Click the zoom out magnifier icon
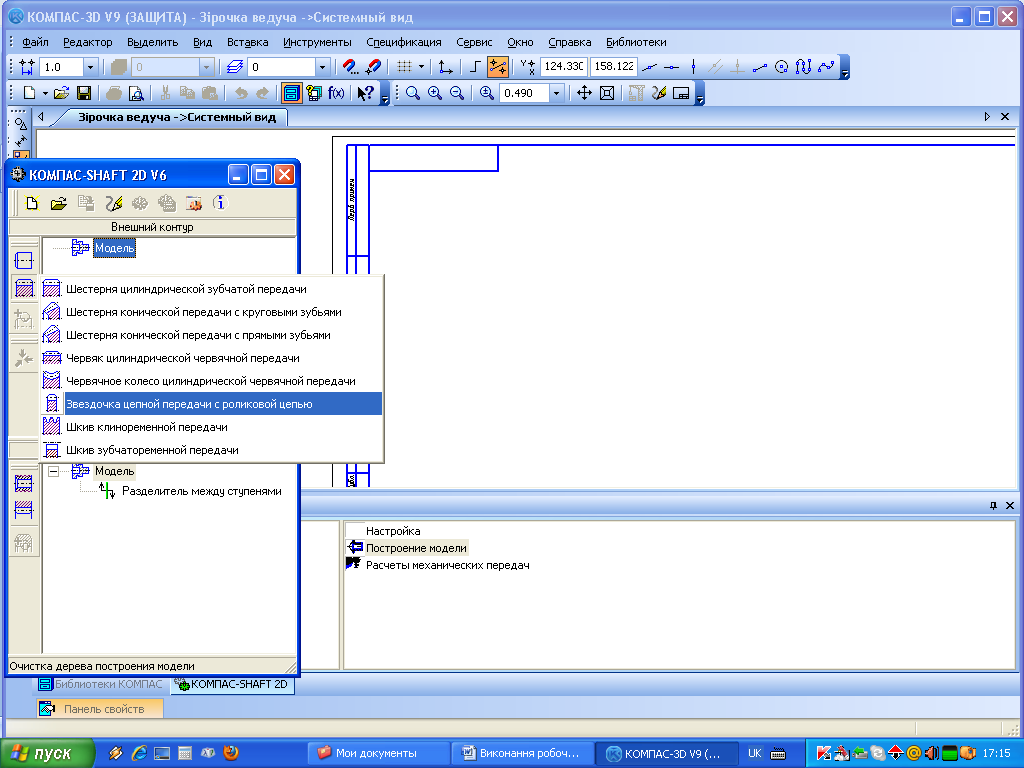 click(457, 93)
